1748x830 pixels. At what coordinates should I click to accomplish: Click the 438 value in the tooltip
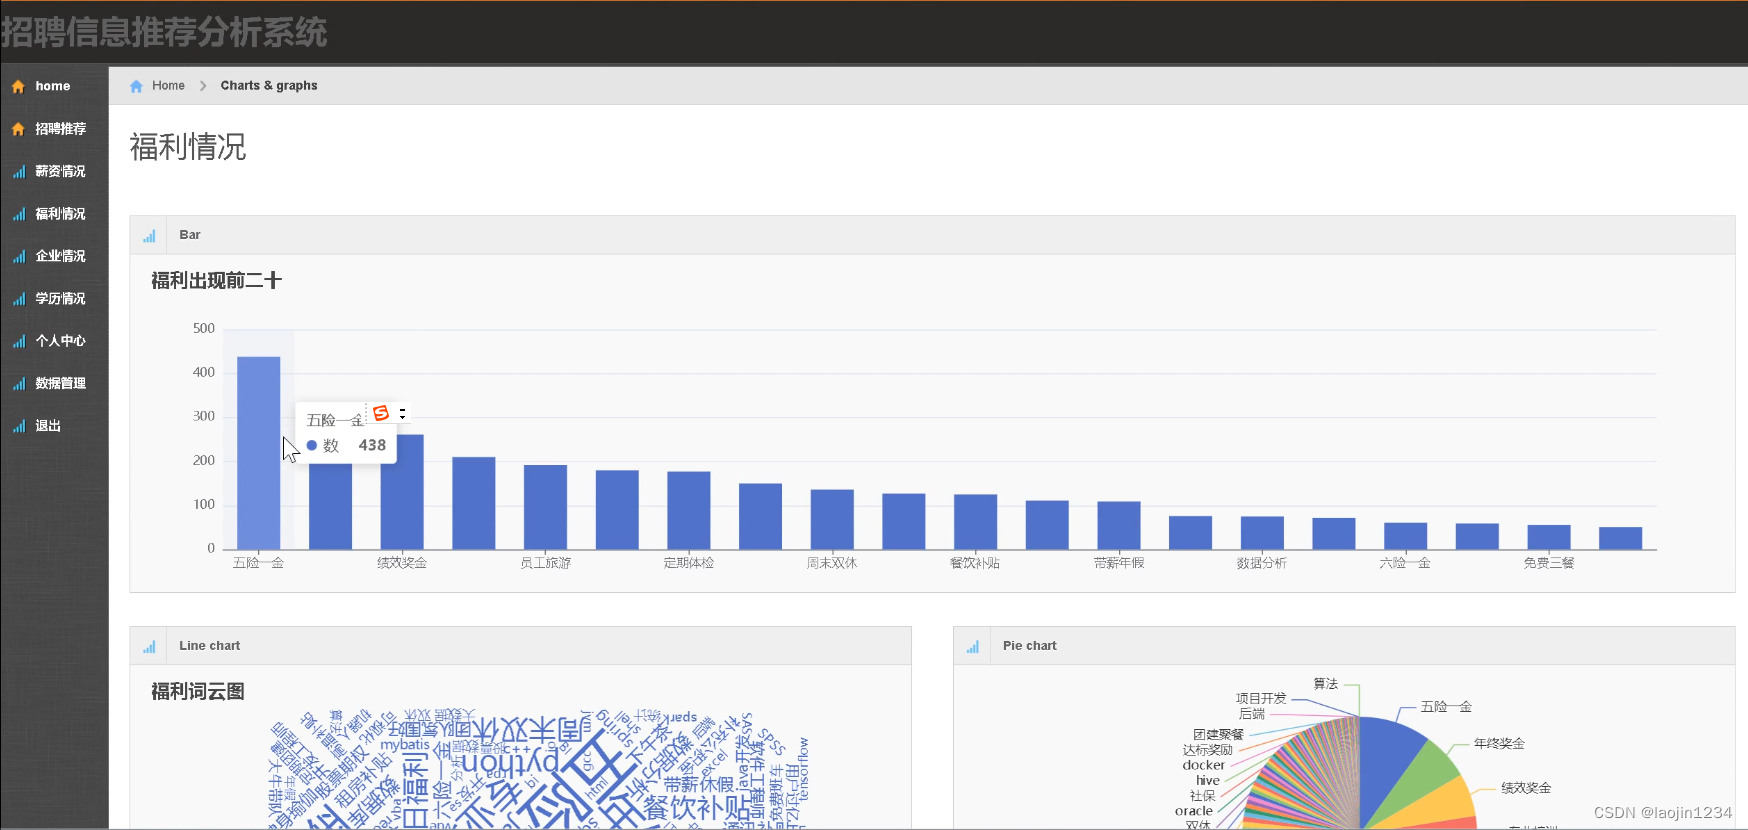tap(372, 446)
